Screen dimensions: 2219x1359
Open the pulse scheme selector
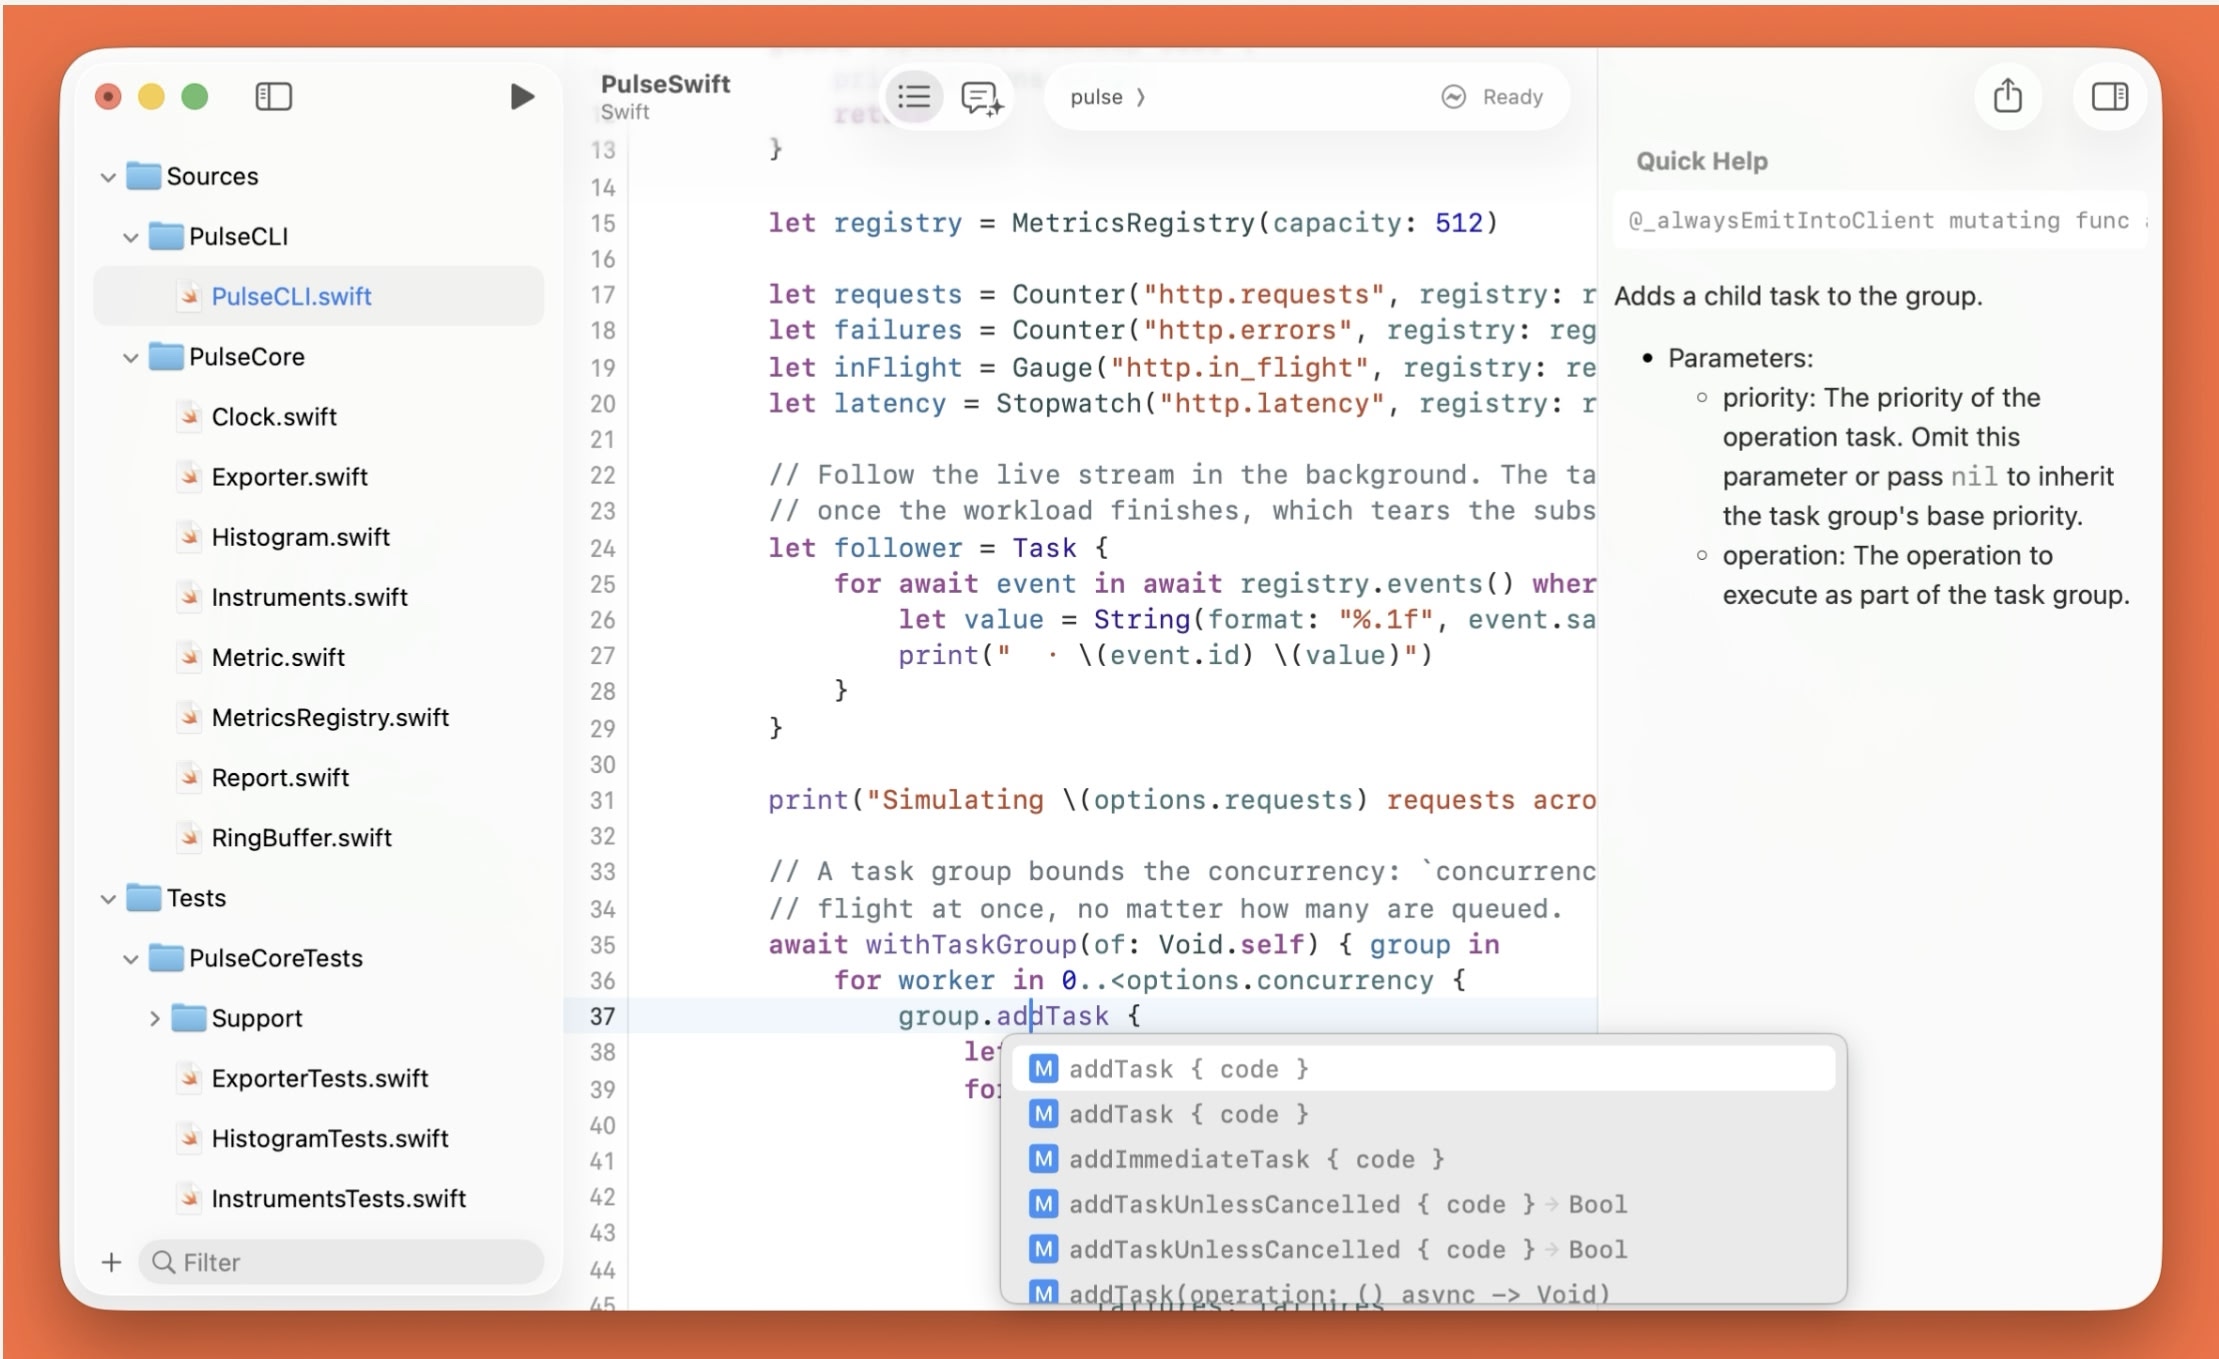(x=1108, y=97)
